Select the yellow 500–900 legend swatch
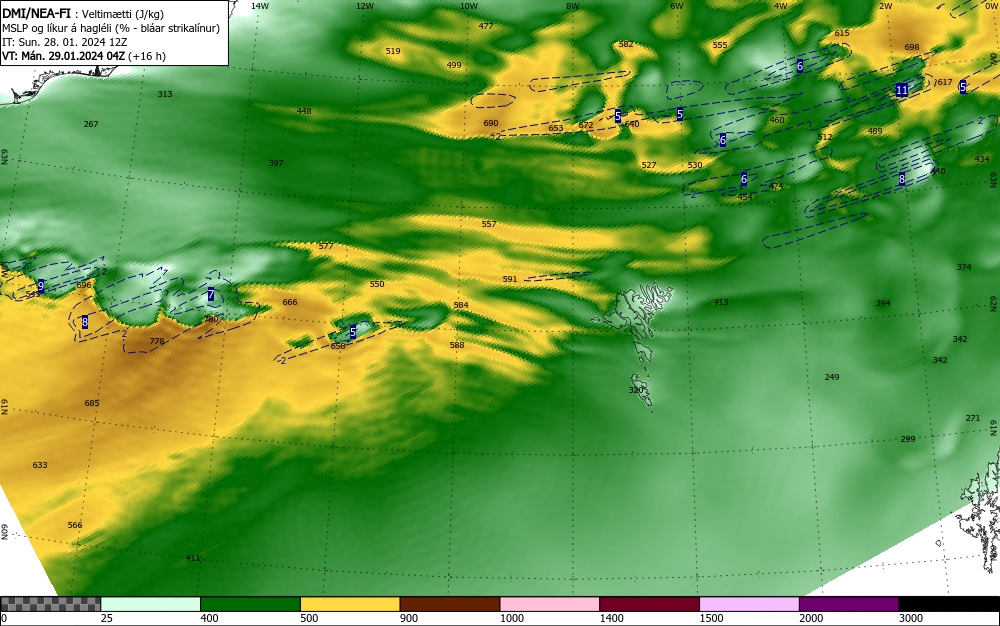 (350, 604)
